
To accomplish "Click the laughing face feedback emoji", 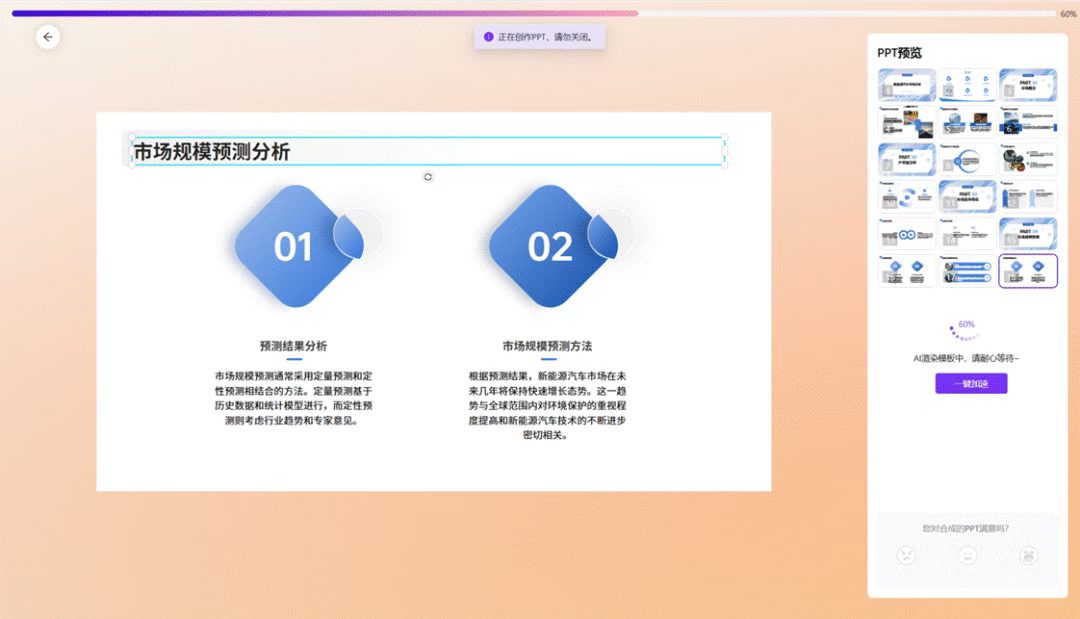I will click(1028, 556).
